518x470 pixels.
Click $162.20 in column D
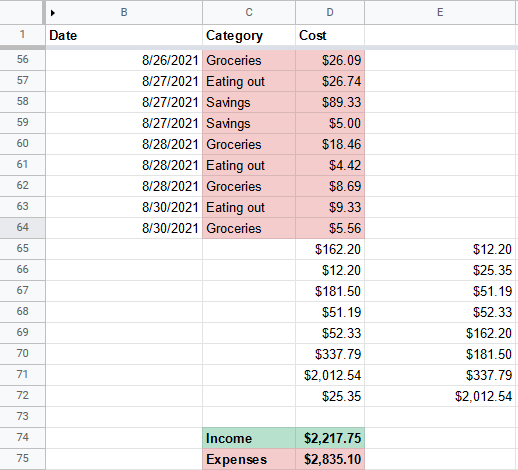pos(330,249)
